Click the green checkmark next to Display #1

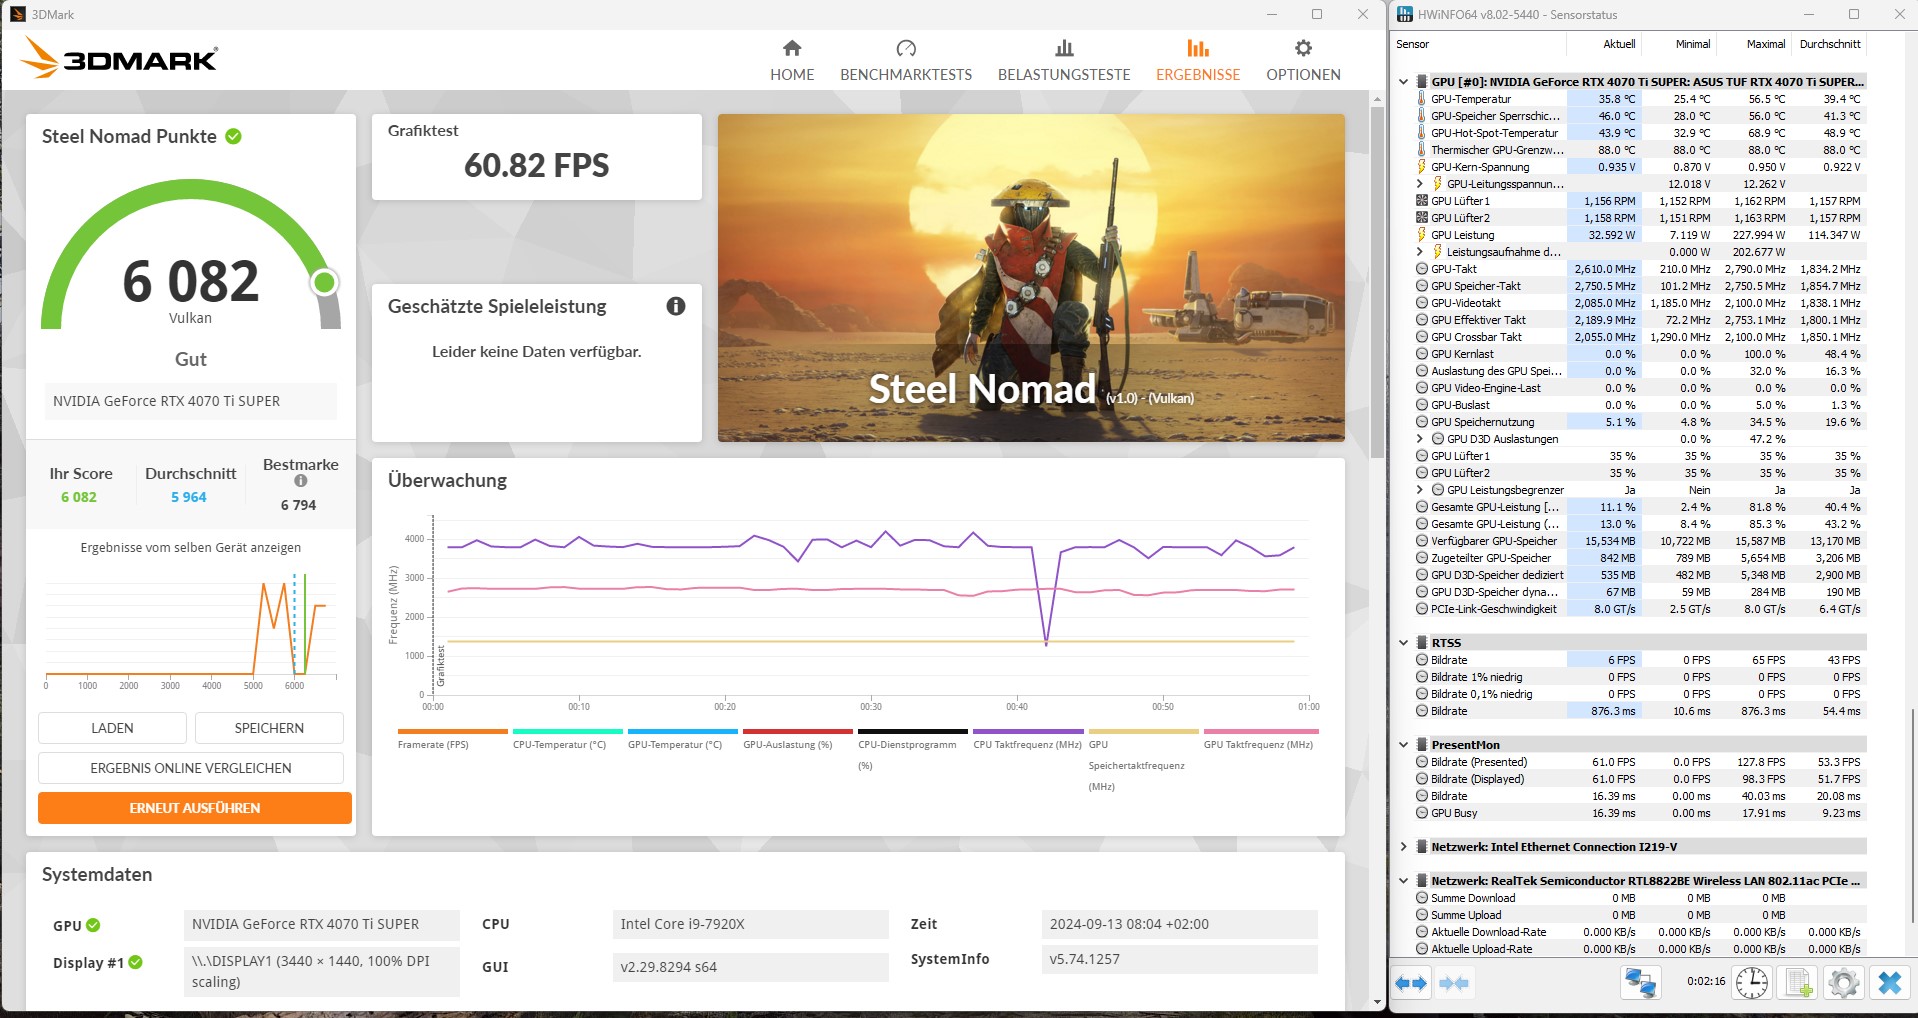coord(136,962)
